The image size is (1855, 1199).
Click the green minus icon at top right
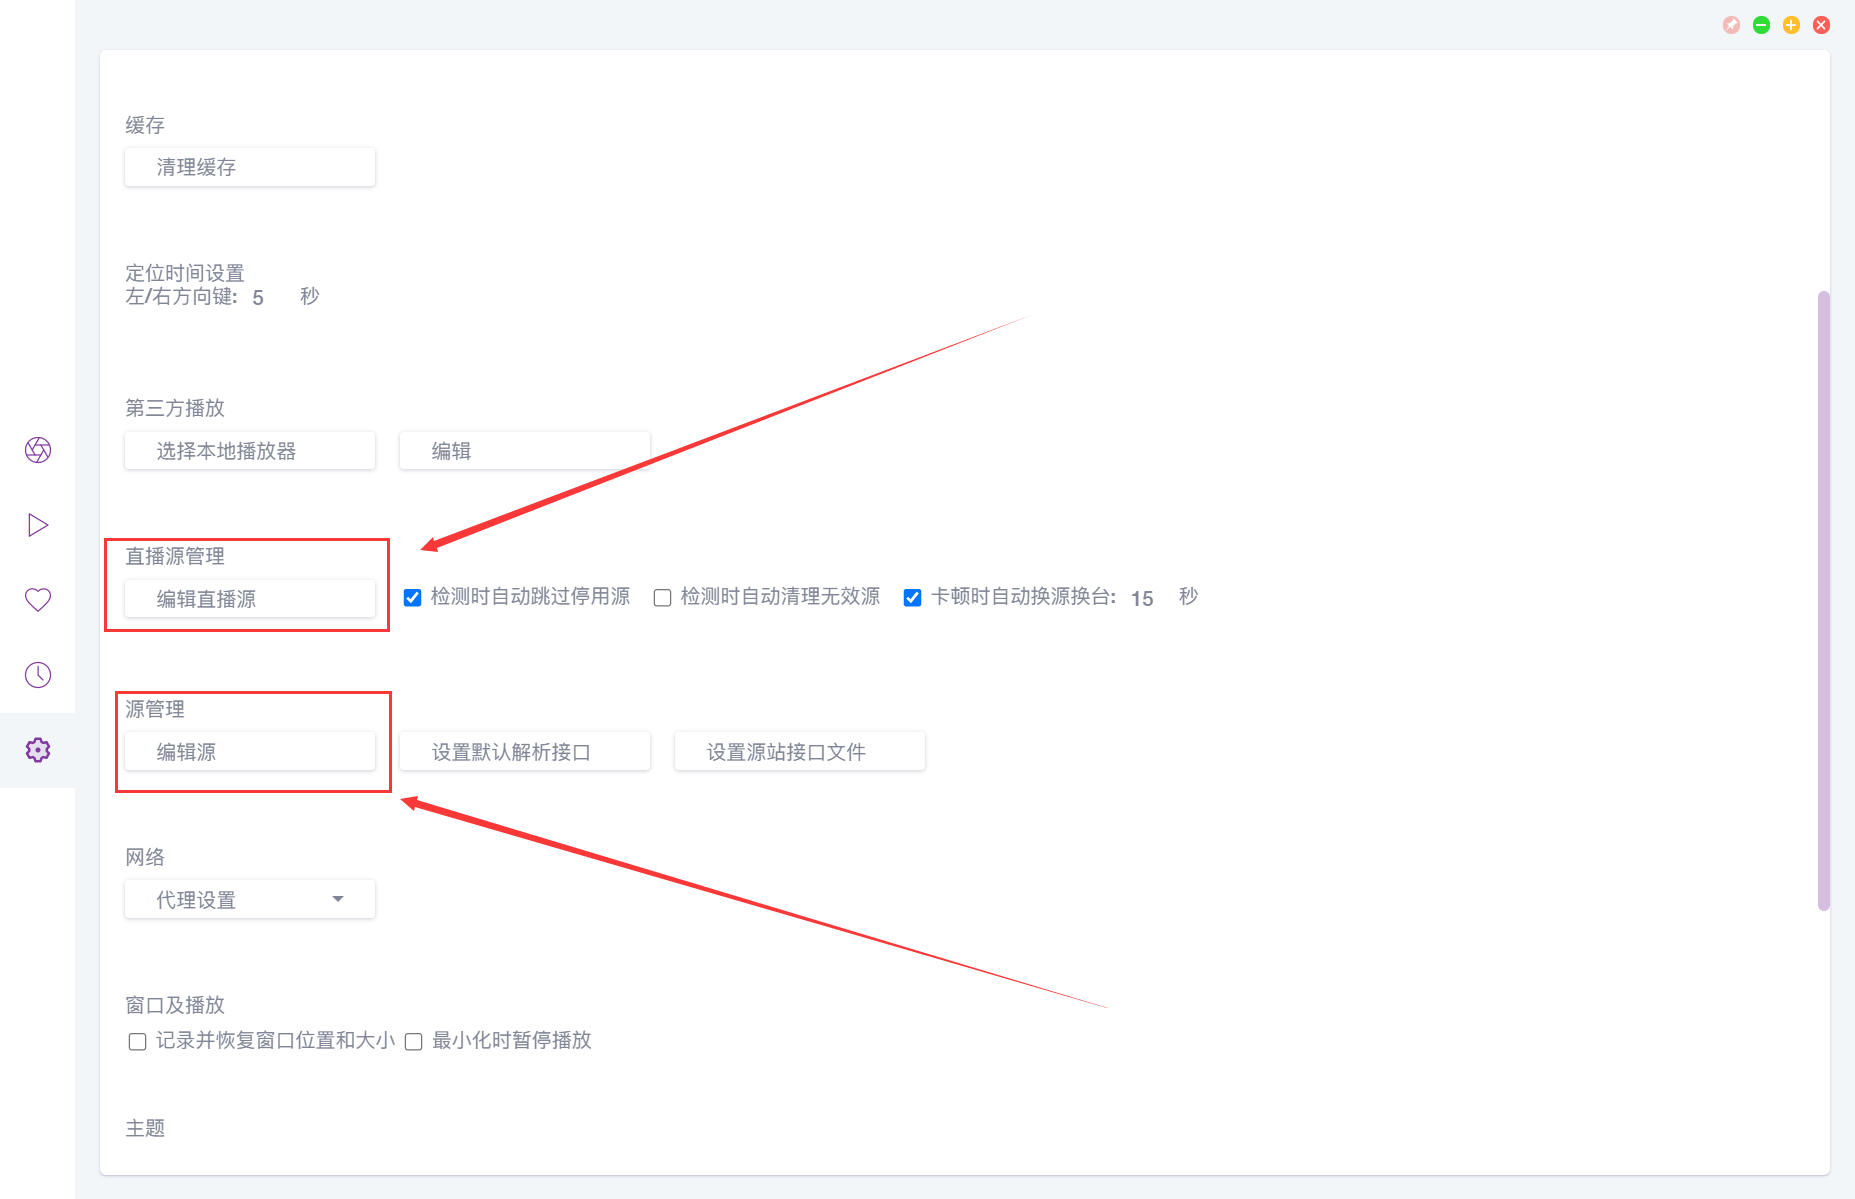tap(1761, 25)
